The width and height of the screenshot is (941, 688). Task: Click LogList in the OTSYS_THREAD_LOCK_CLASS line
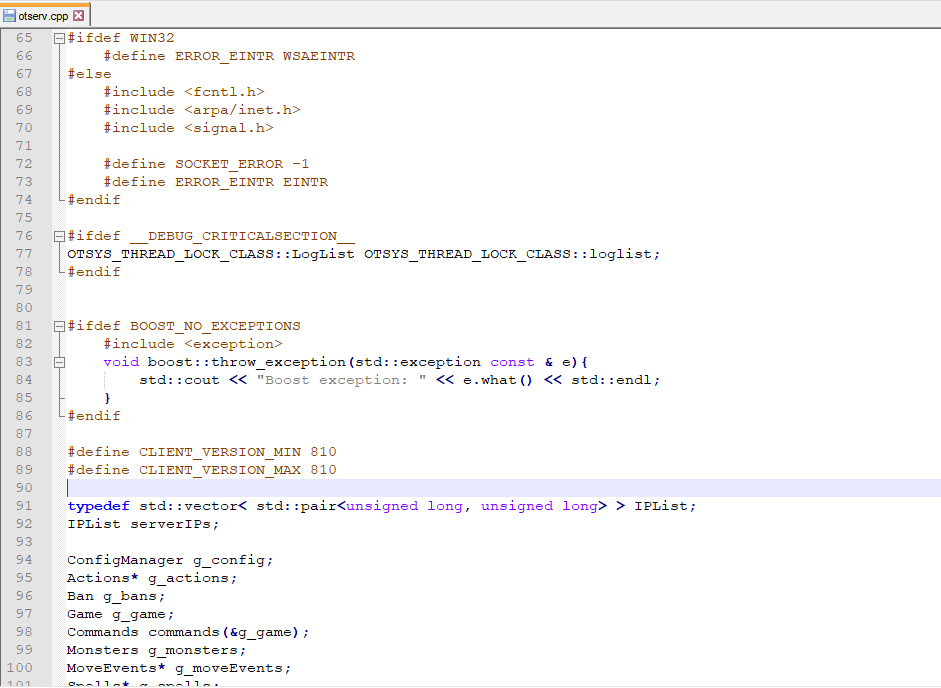coord(323,254)
